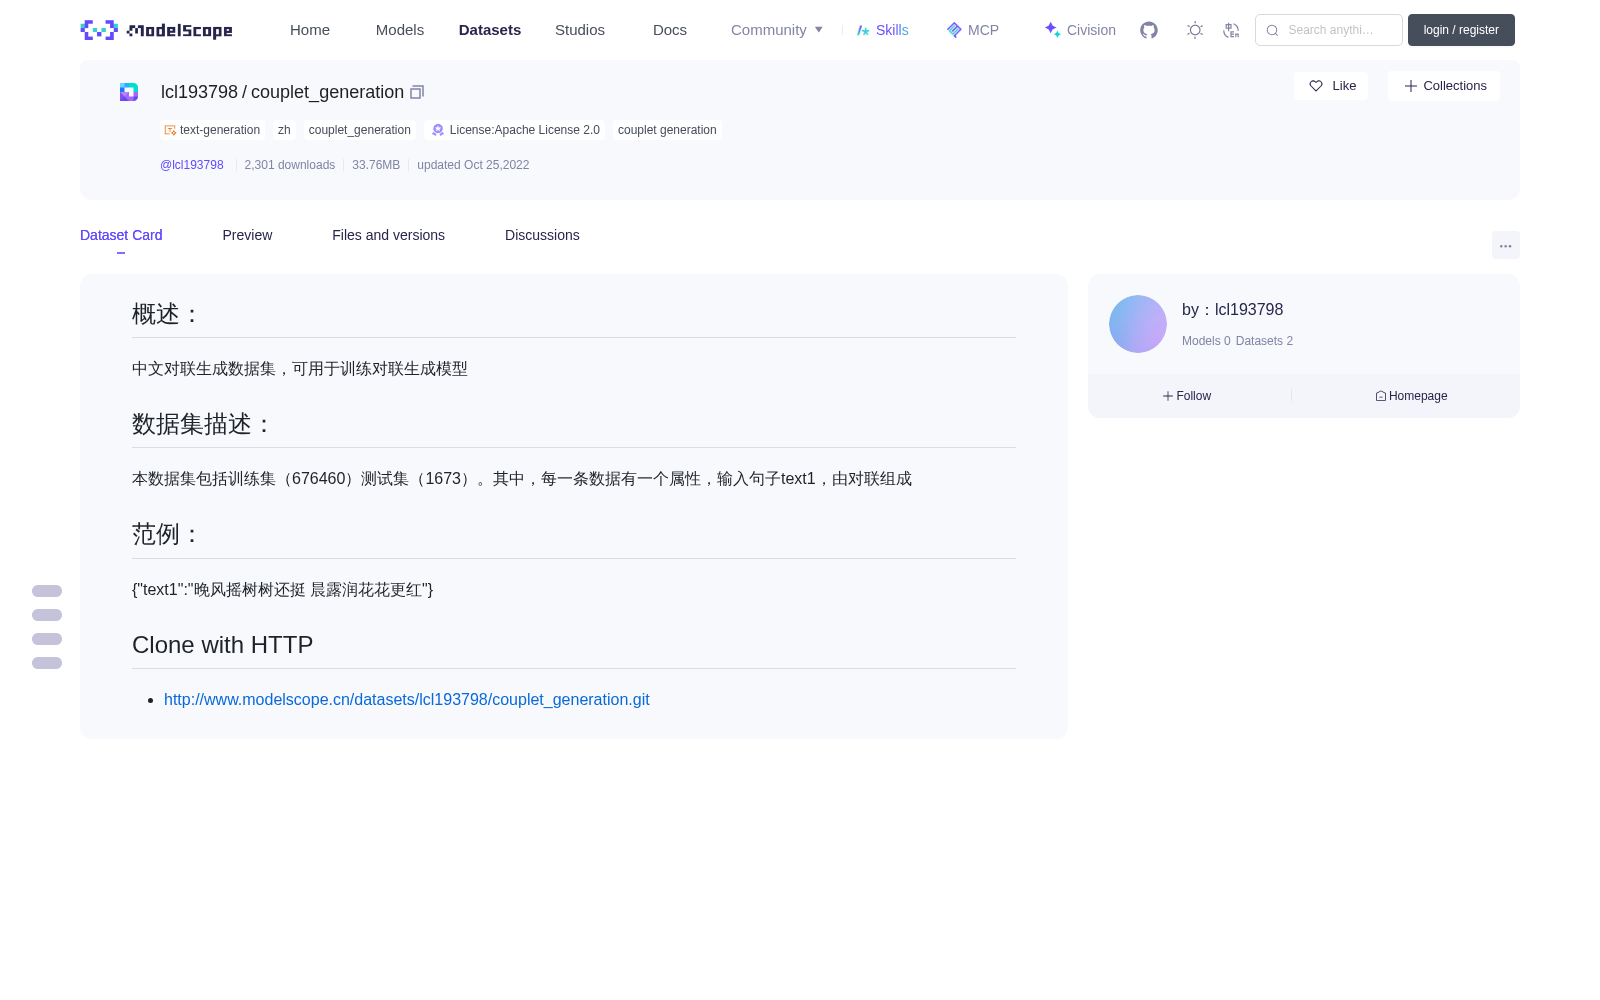Image resolution: width=1600 pixels, height=1000 pixels.
Task: Open Models in navigation bar
Action: [x=400, y=30]
